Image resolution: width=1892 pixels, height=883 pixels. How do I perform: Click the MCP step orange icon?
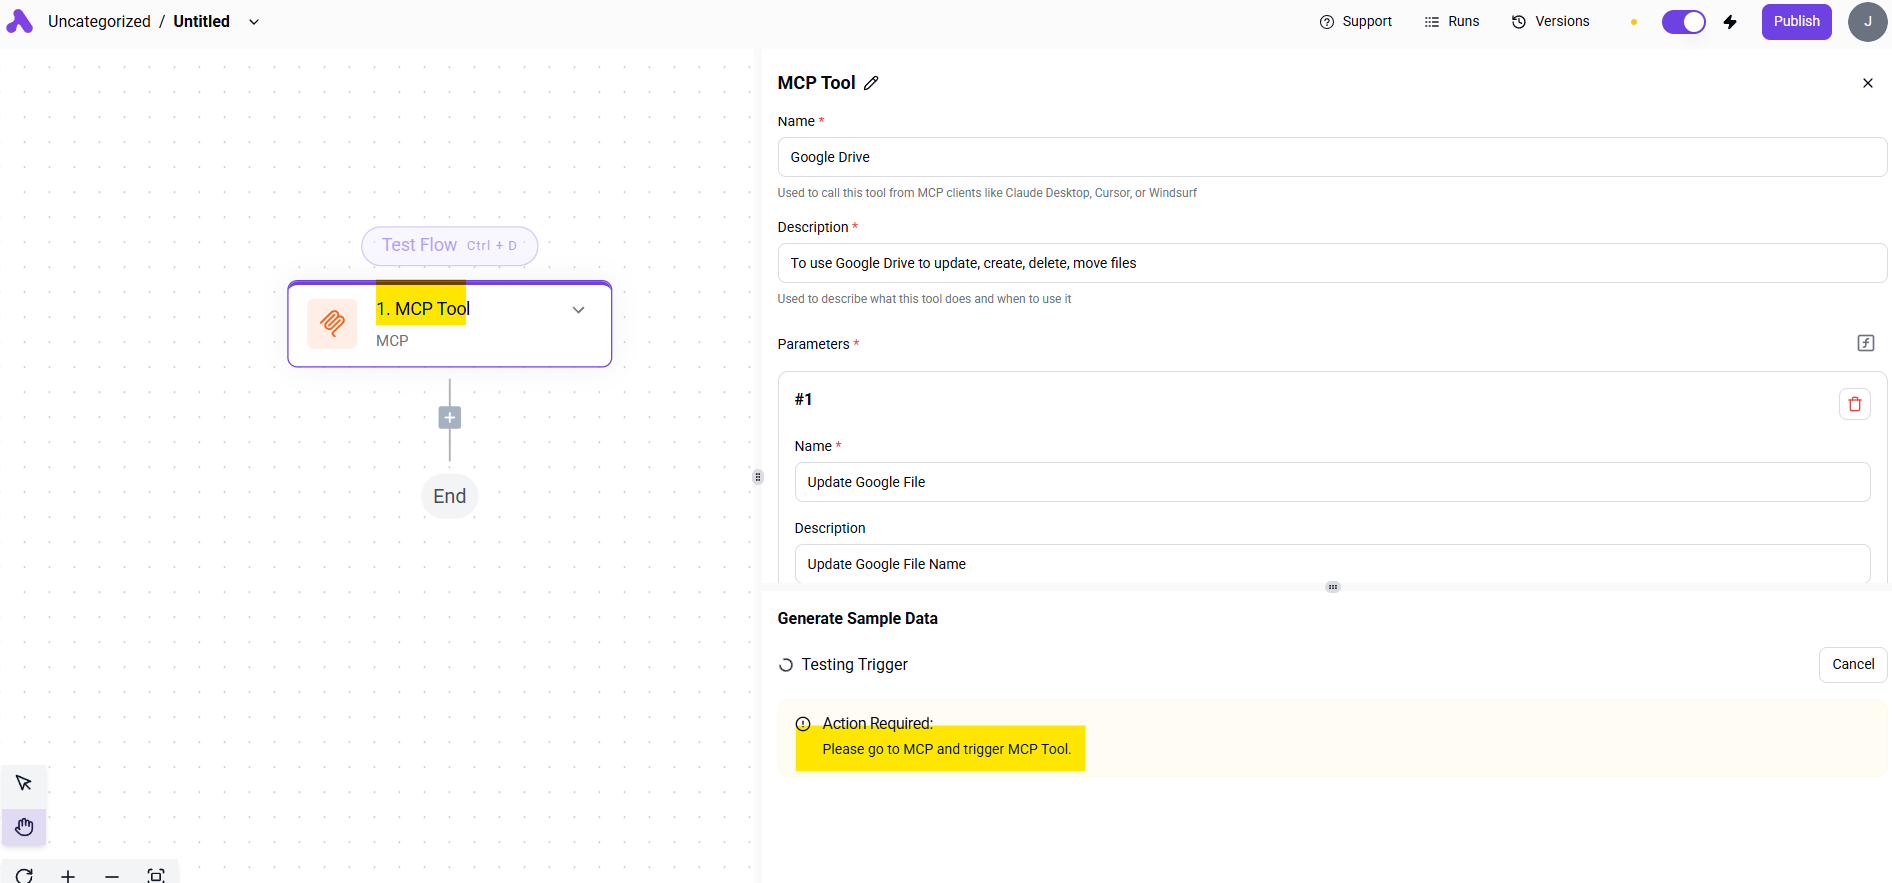pyautogui.click(x=332, y=323)
